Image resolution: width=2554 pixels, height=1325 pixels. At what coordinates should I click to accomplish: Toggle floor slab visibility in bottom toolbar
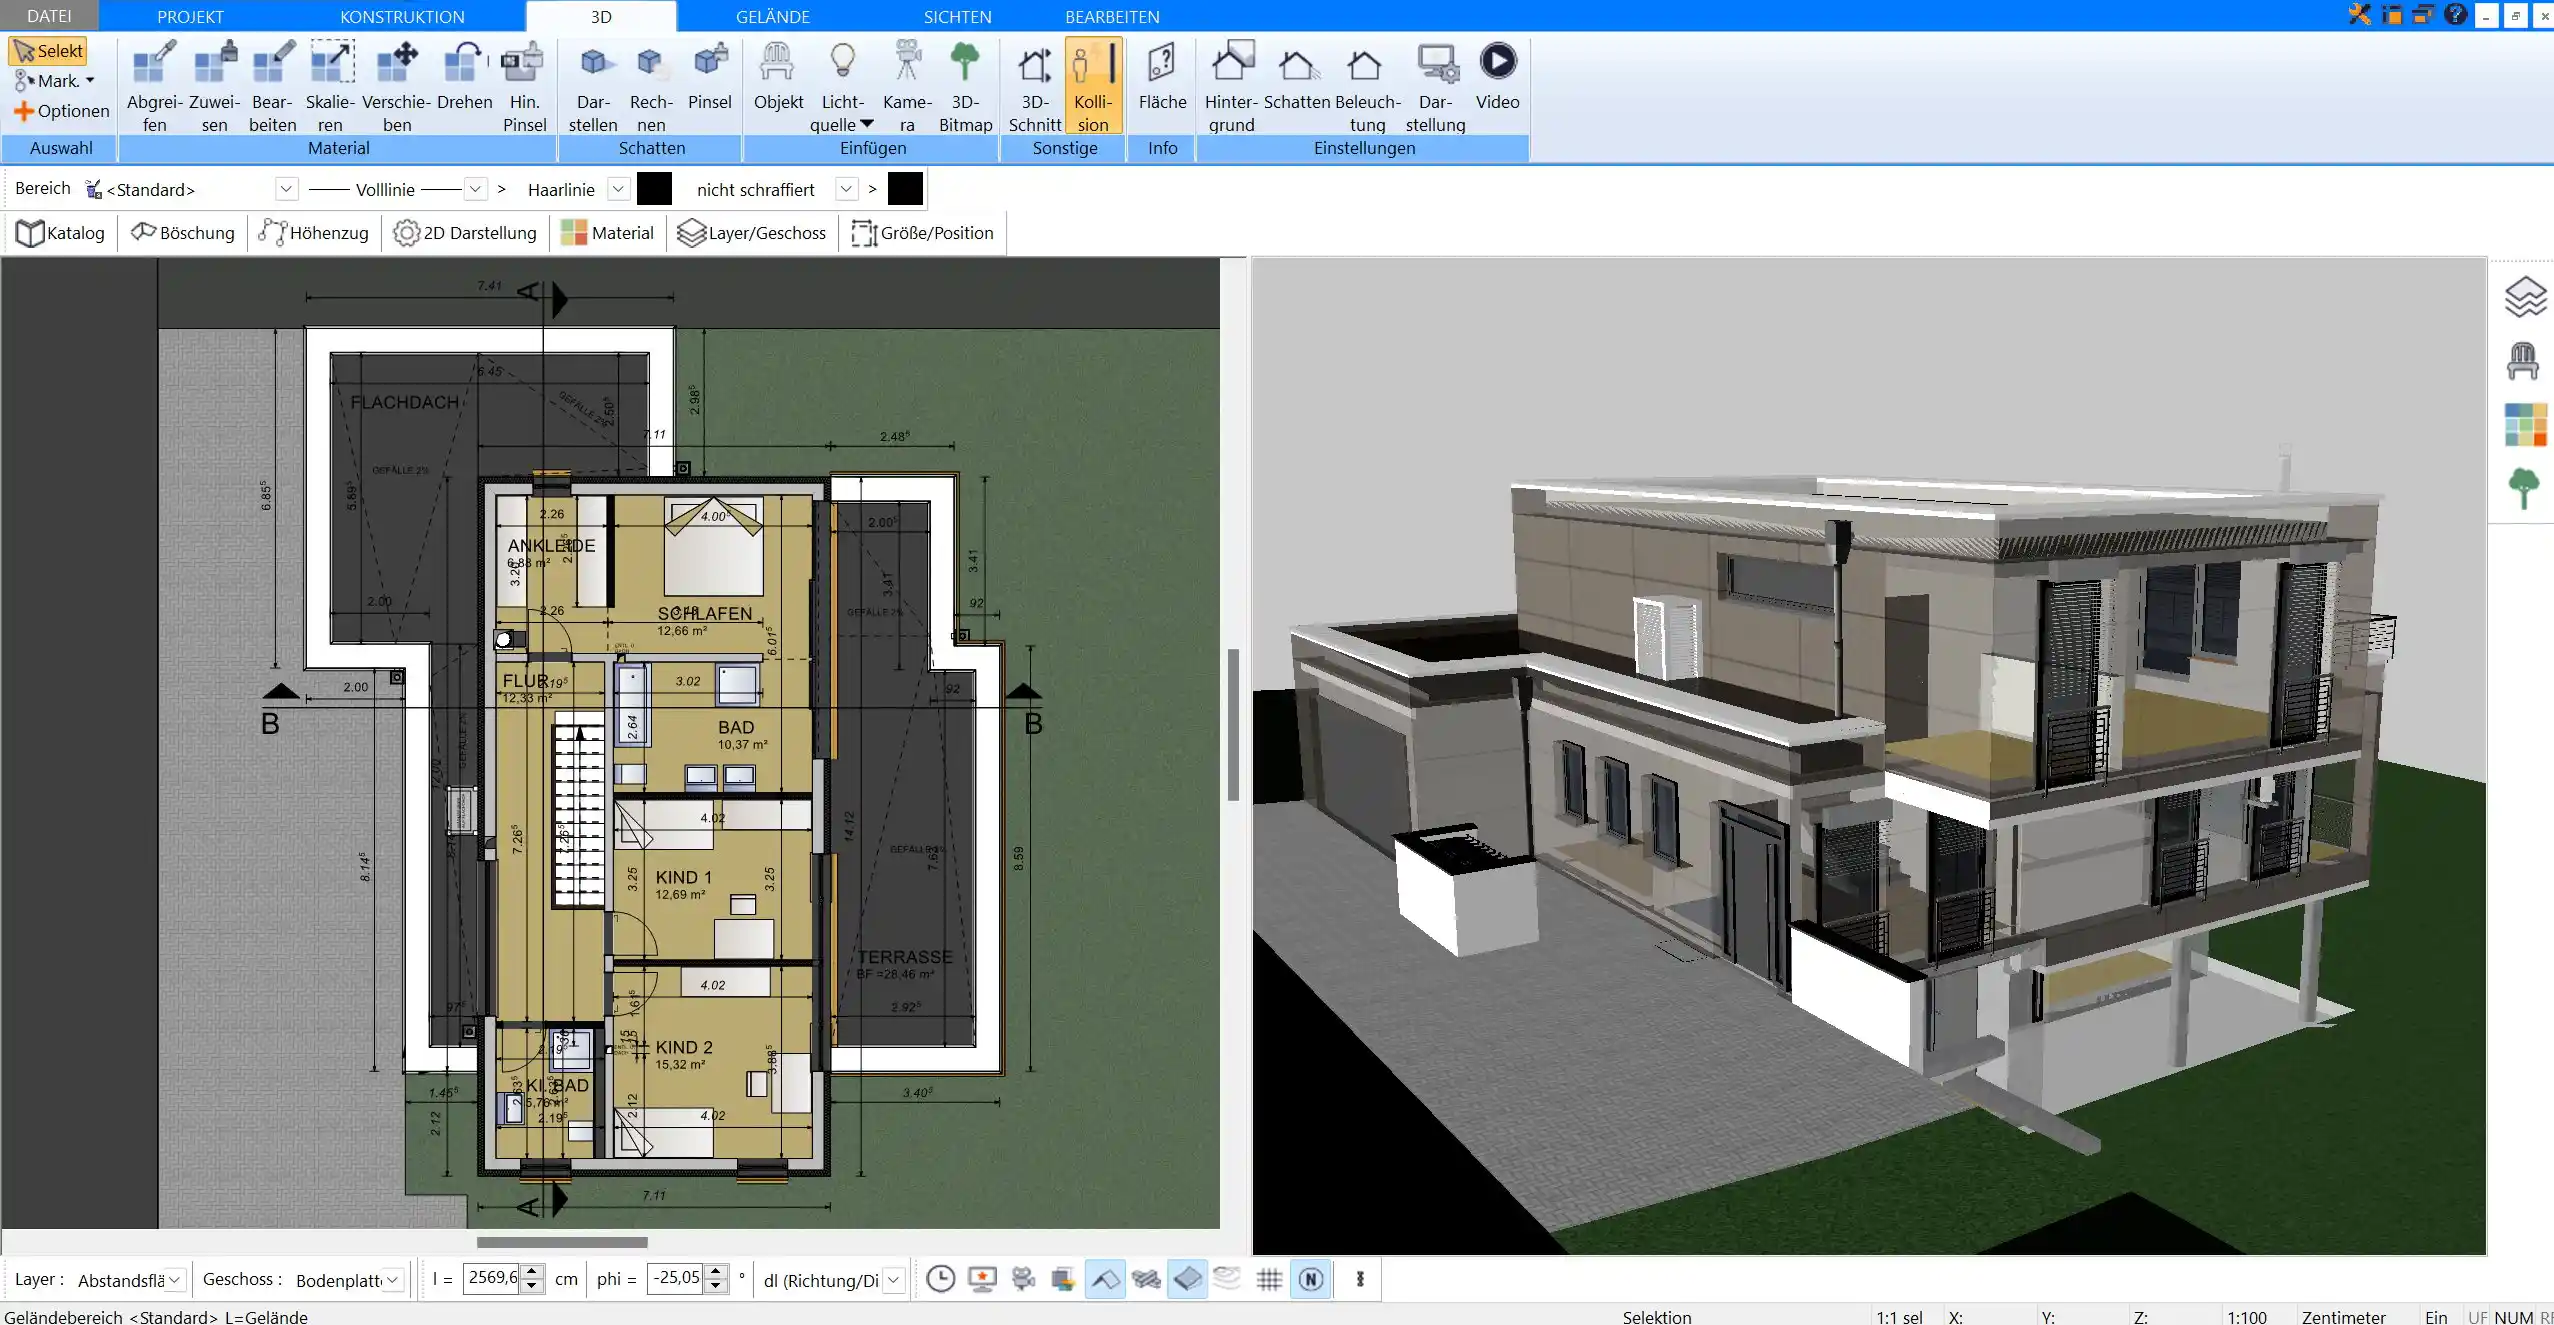click(x=1187, y=1279)
